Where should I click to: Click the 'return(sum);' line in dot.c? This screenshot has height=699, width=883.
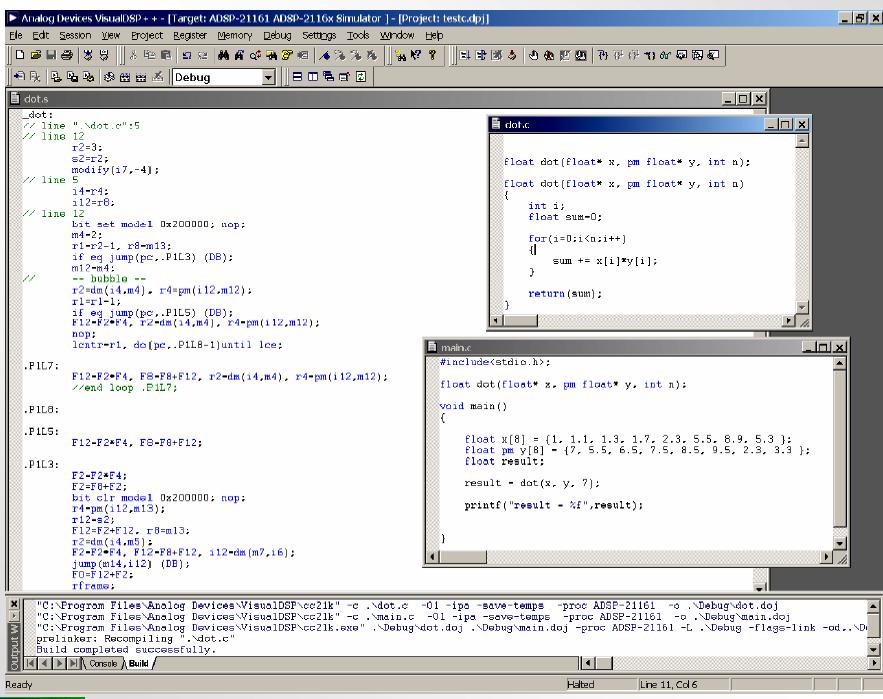pos(565,293)
